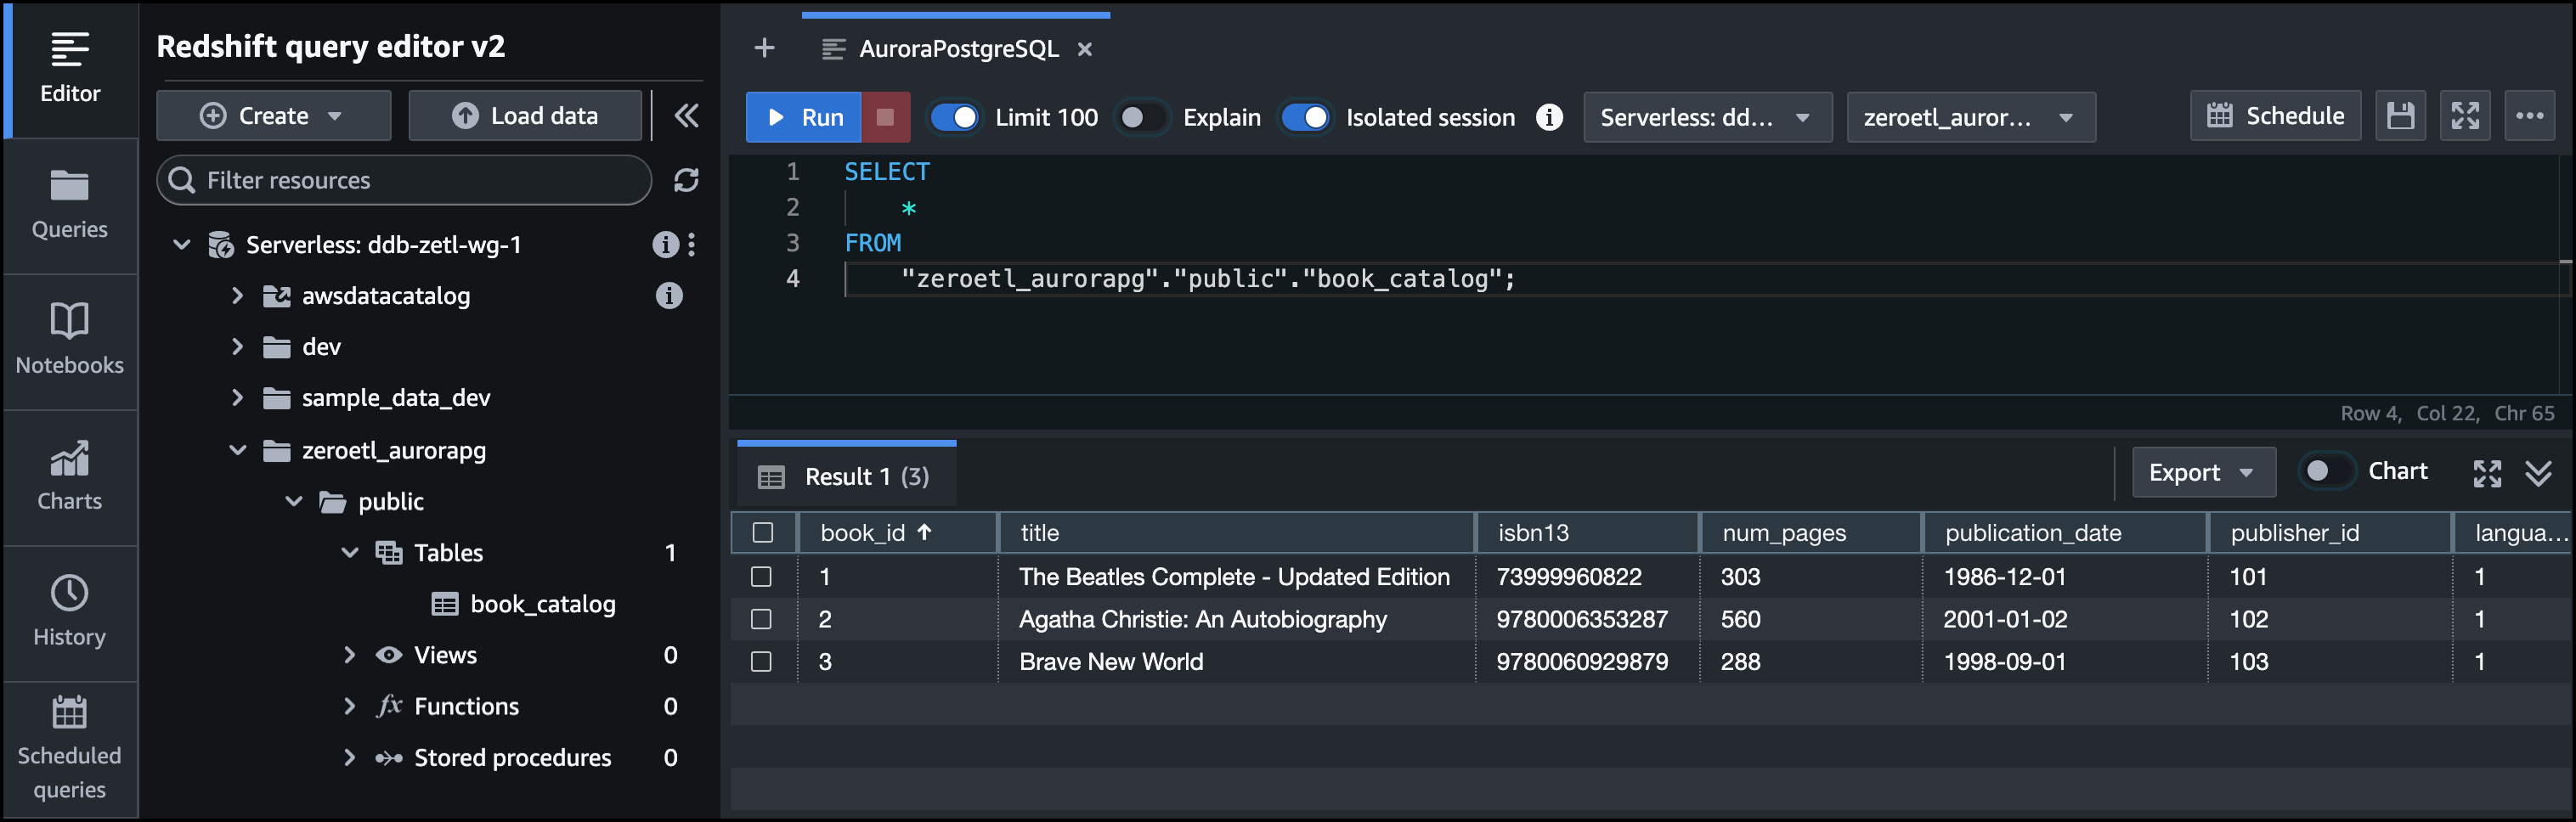Enable the Explain toggle
The height and width of the screenshot is (822, 2576).
[x=1142, y=117]
